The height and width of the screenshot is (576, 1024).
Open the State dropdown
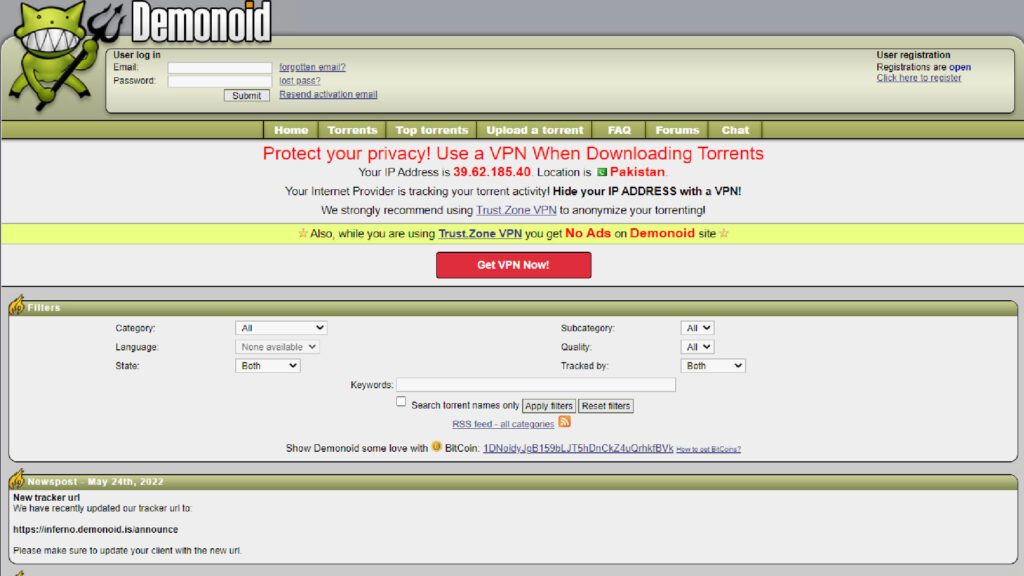(x=268, y=366)
